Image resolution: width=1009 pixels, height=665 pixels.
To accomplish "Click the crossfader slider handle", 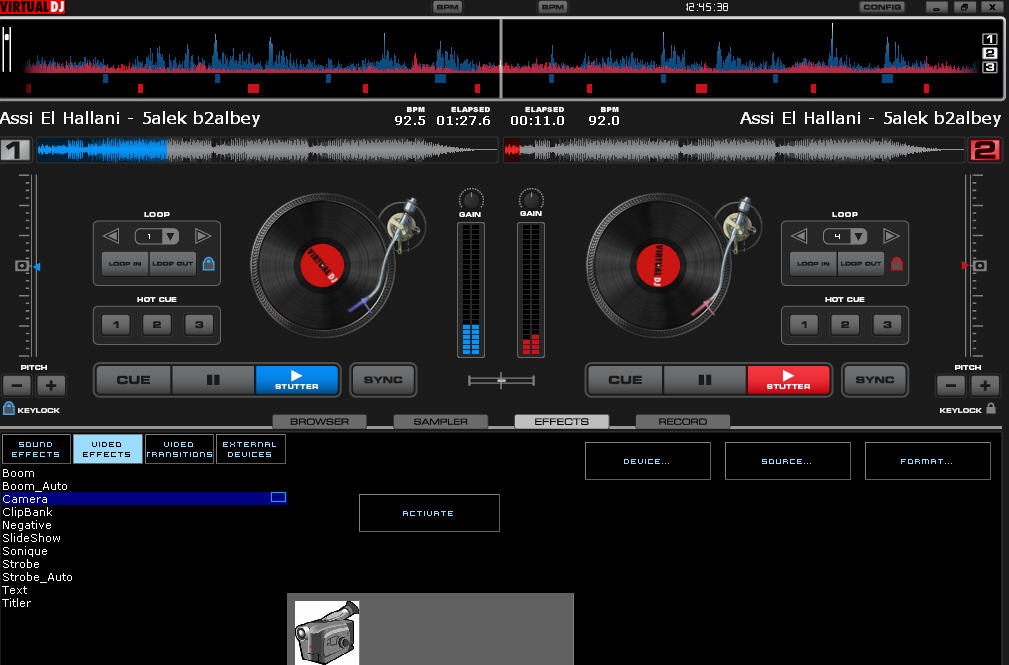I will click(x=501, y=380).
